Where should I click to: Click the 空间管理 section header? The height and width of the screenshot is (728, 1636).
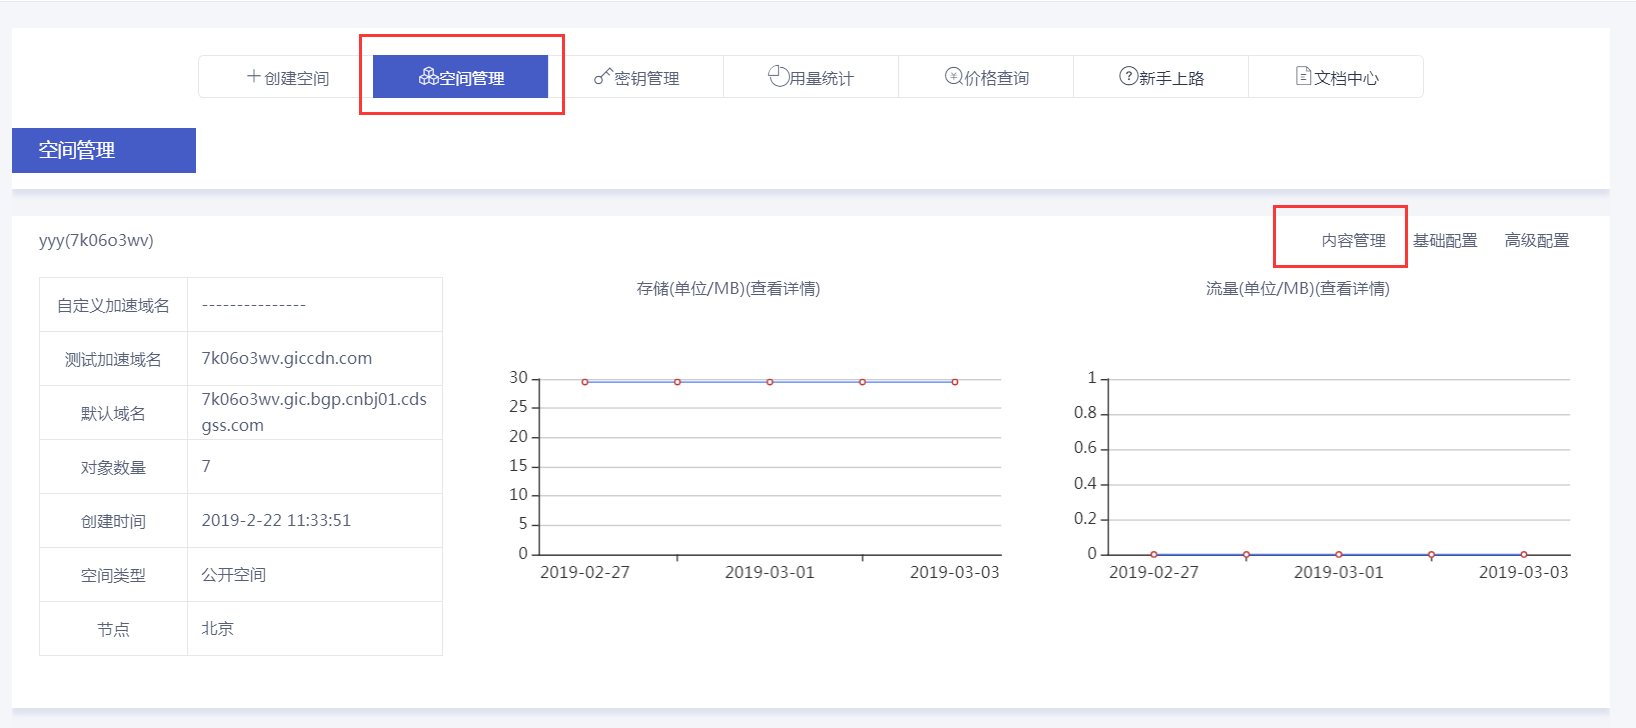click(x=104, y=150)
